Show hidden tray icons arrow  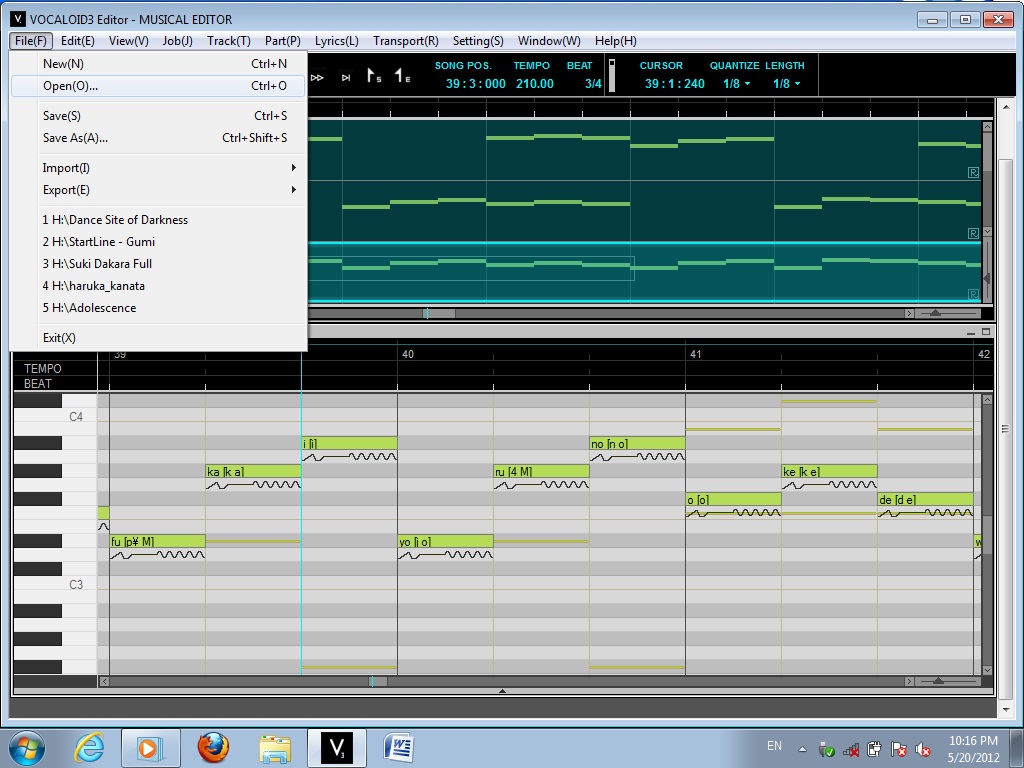coord(802,749)
